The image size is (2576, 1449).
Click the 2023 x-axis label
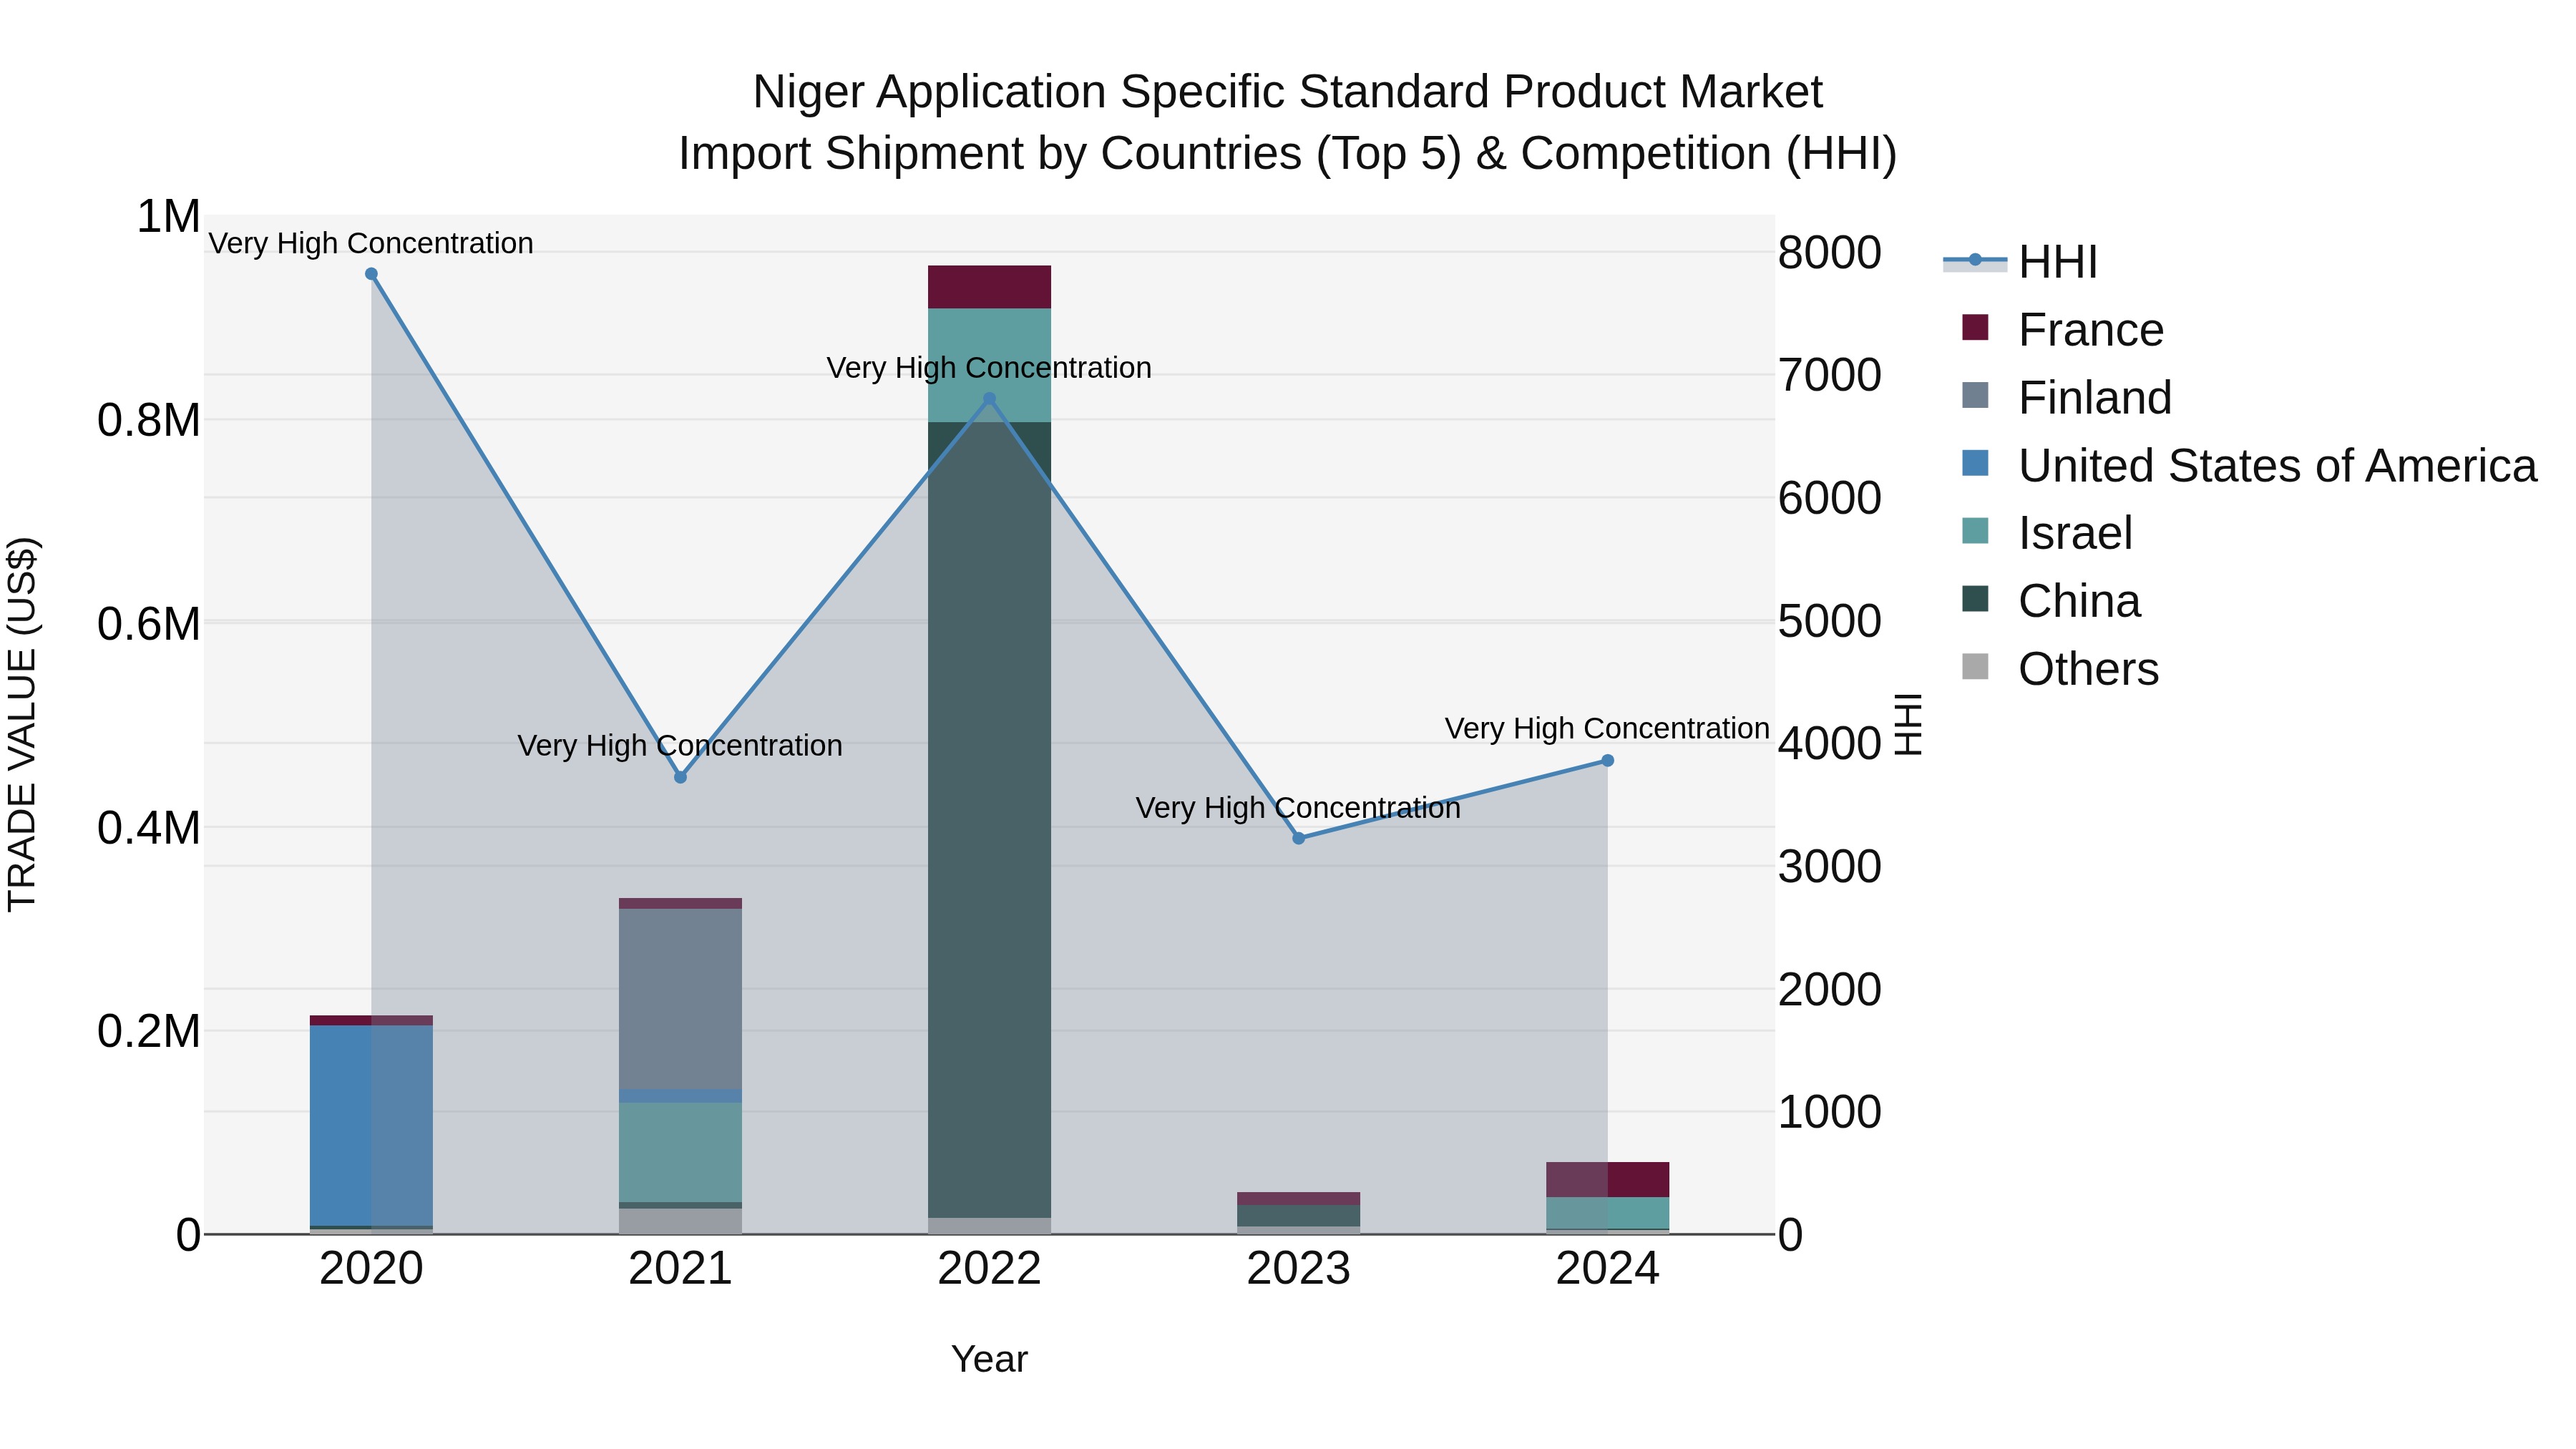(1298, 1269)
